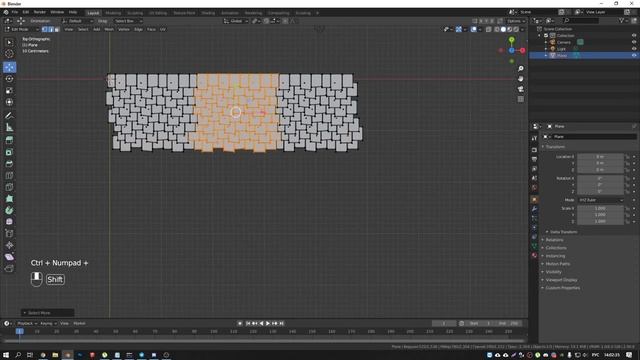Hide the Plane object in outliner
Screen dimensions: 640x360
pyautogui.click(x=634, y=55)
